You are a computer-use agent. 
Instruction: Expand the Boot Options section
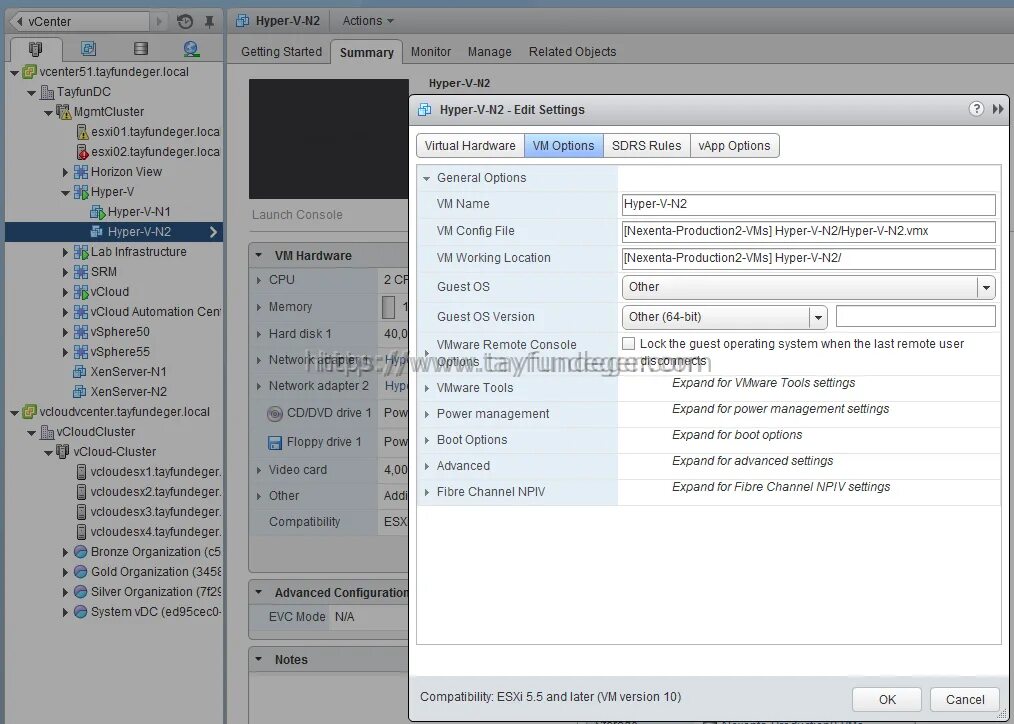click(426, 440)
